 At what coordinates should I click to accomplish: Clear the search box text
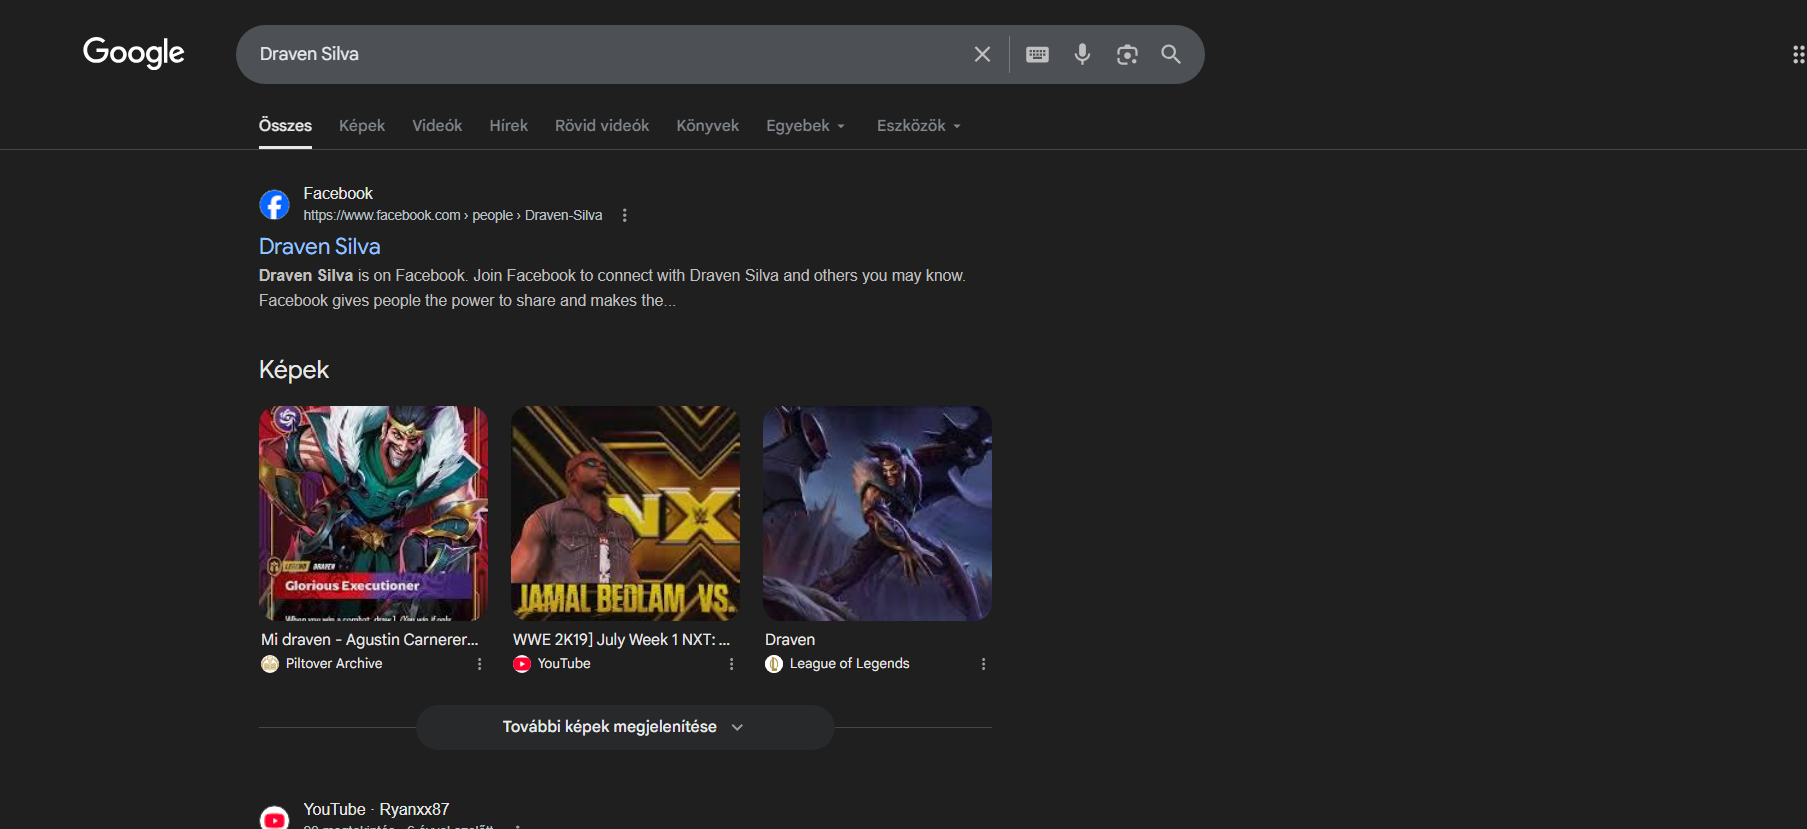pos(982,54)
